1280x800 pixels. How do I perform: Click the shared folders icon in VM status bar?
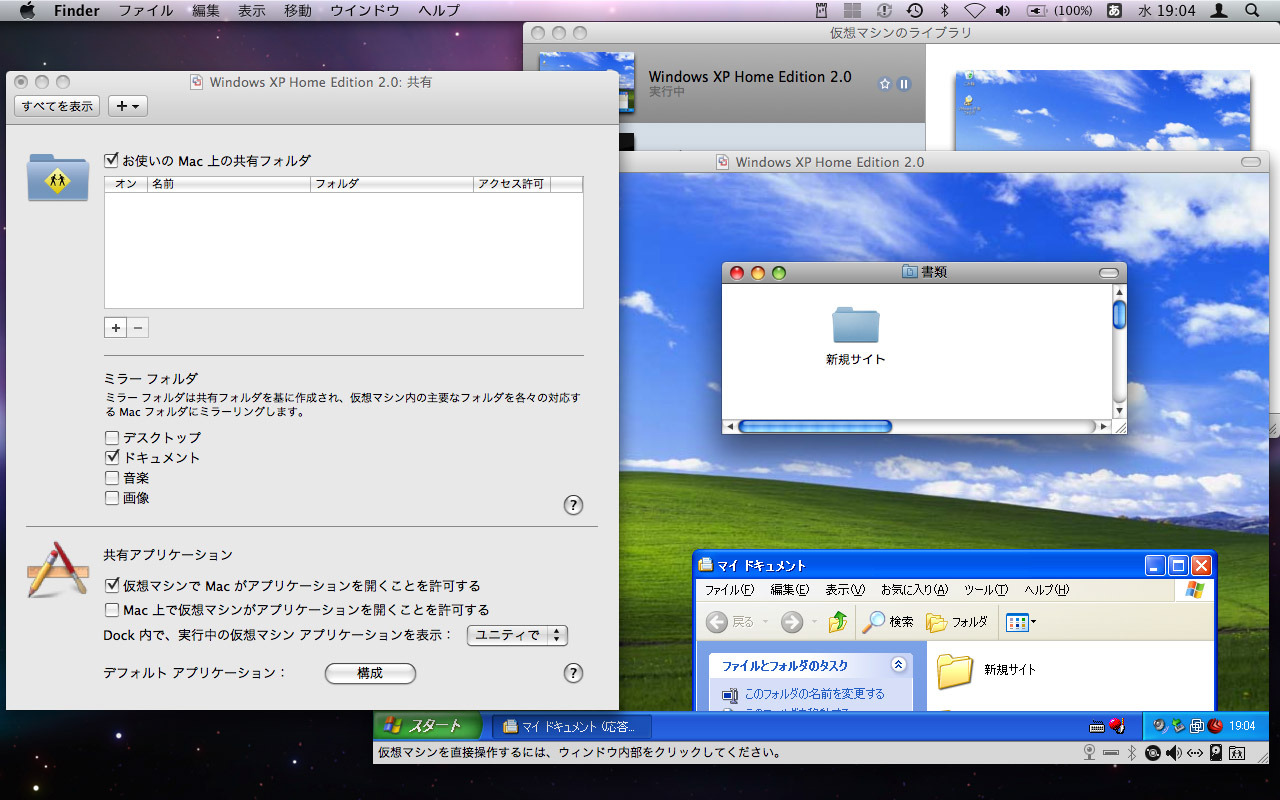pyautogui.click(x=1237, y=752)
